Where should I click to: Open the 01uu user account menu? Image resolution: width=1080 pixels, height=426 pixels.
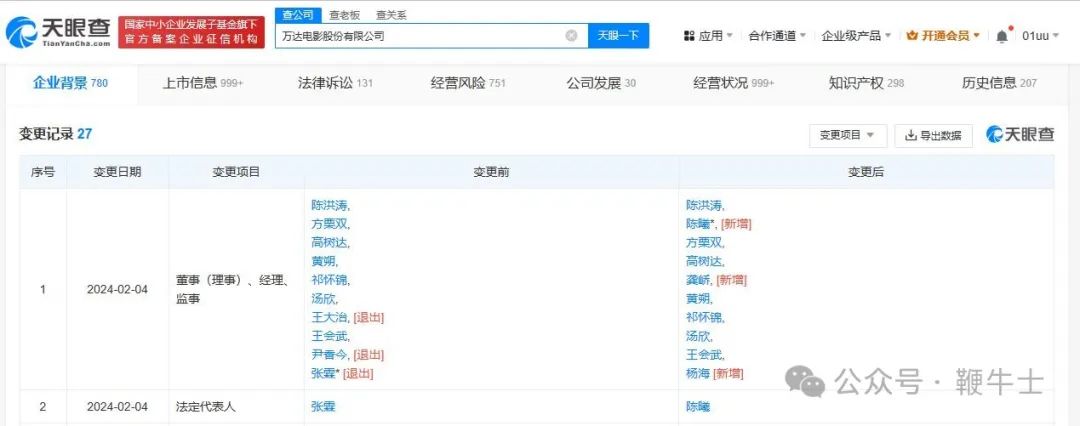[1040, 36]
